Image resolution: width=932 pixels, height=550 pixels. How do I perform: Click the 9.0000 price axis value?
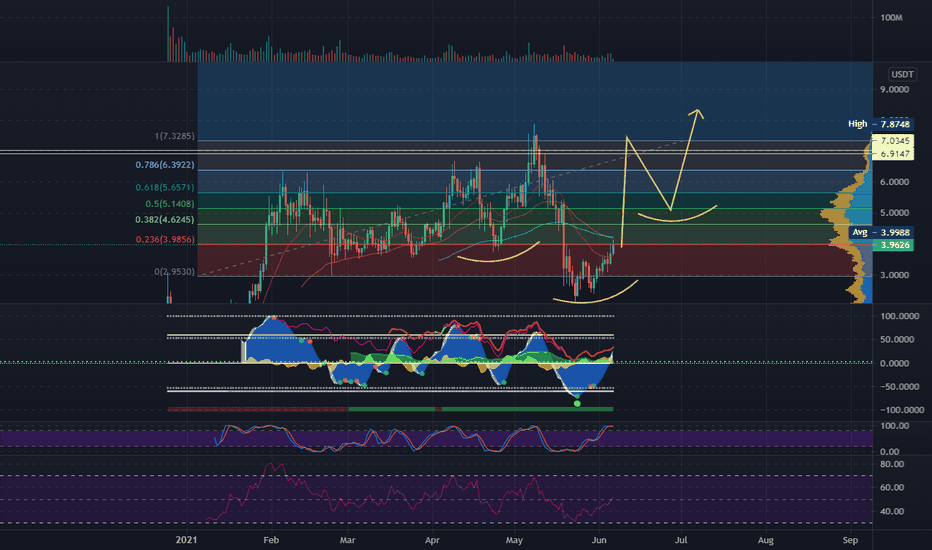click(895, 89)
